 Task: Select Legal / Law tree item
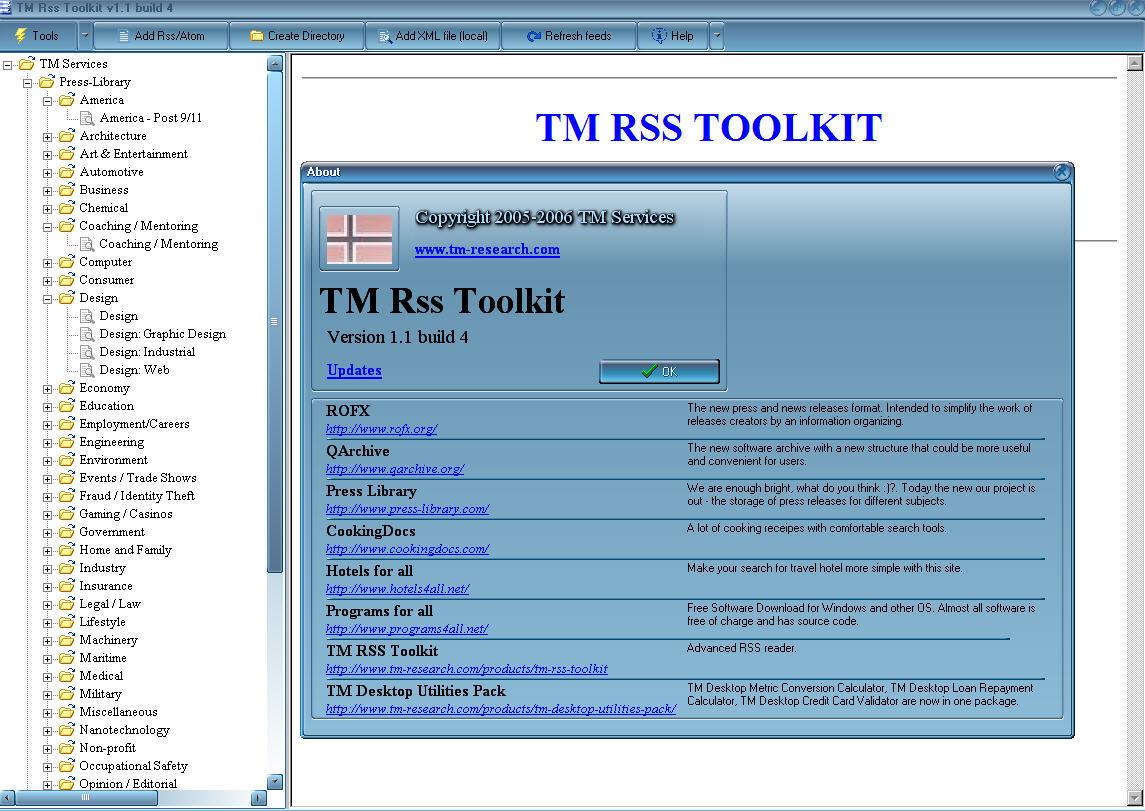tap(110, 604)
